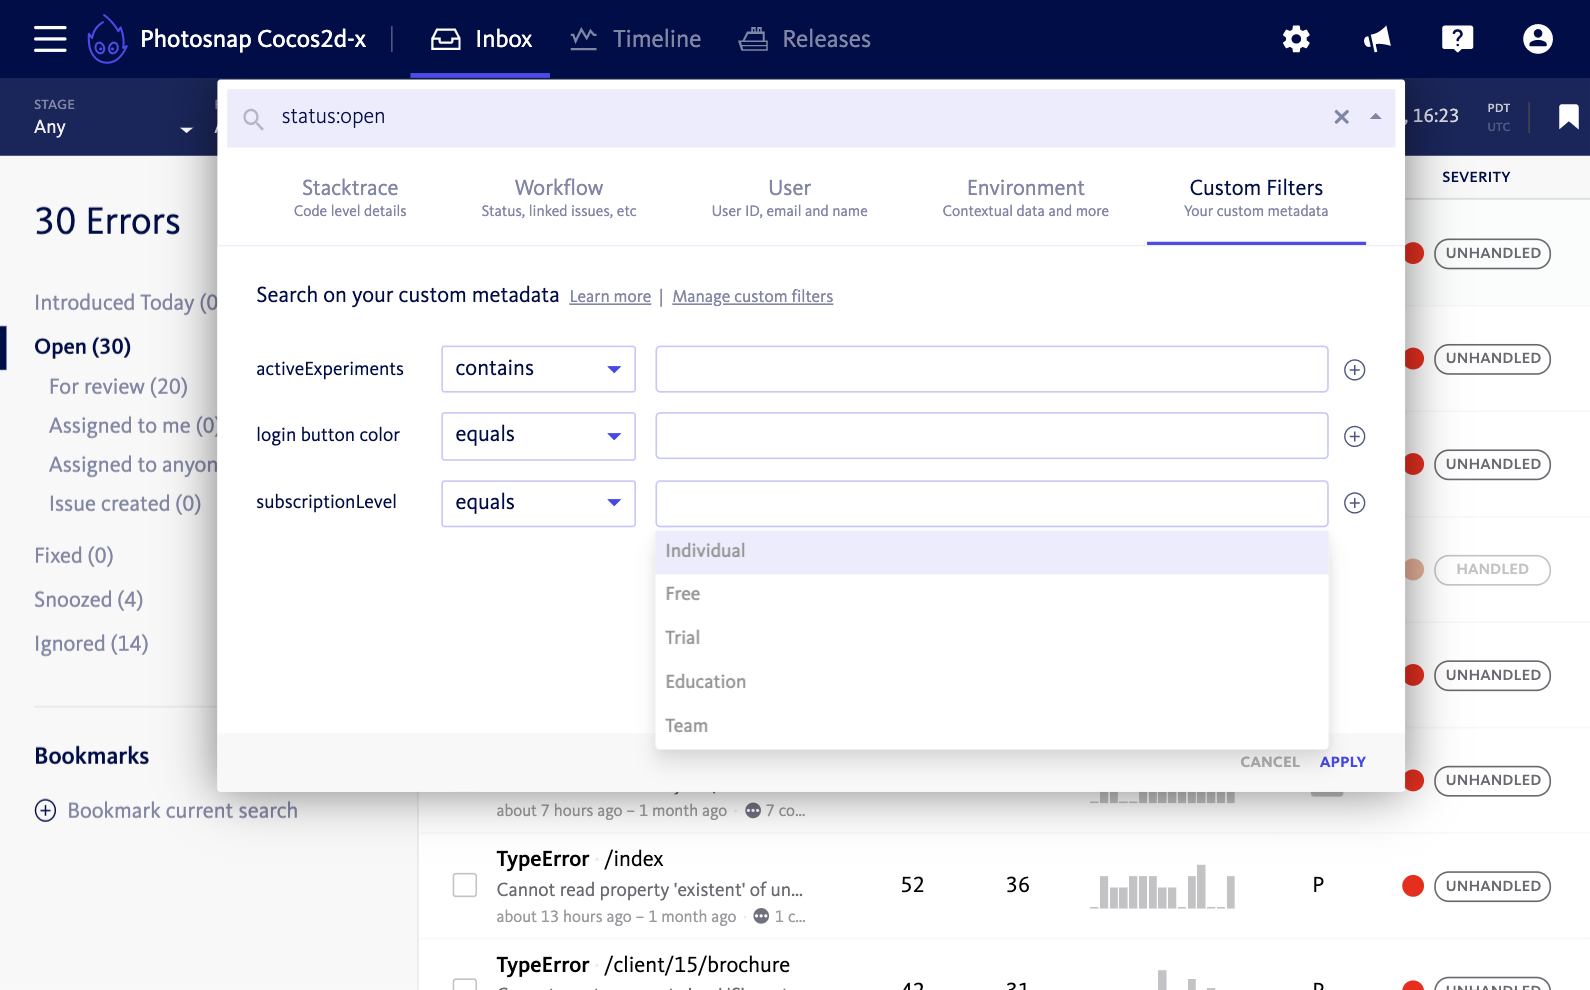Add another subscriptionLevel filter value
This screenshot has height=990, width=1590.
point(1354,503)
